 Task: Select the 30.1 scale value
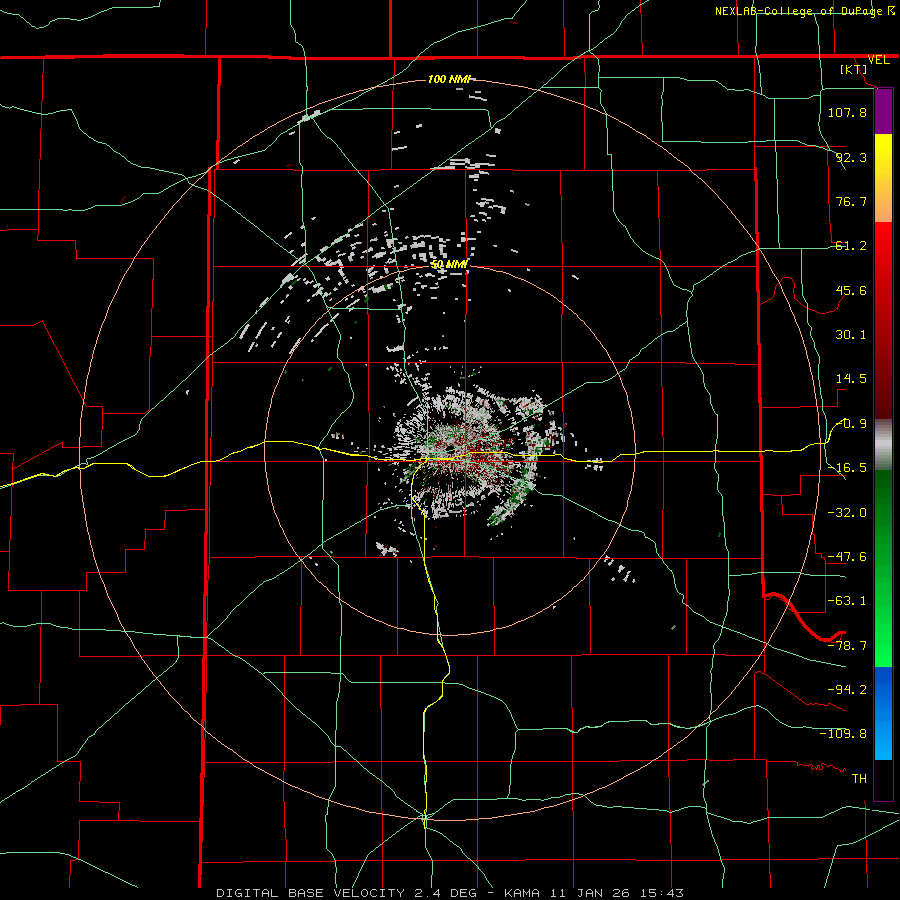(851, 335)
